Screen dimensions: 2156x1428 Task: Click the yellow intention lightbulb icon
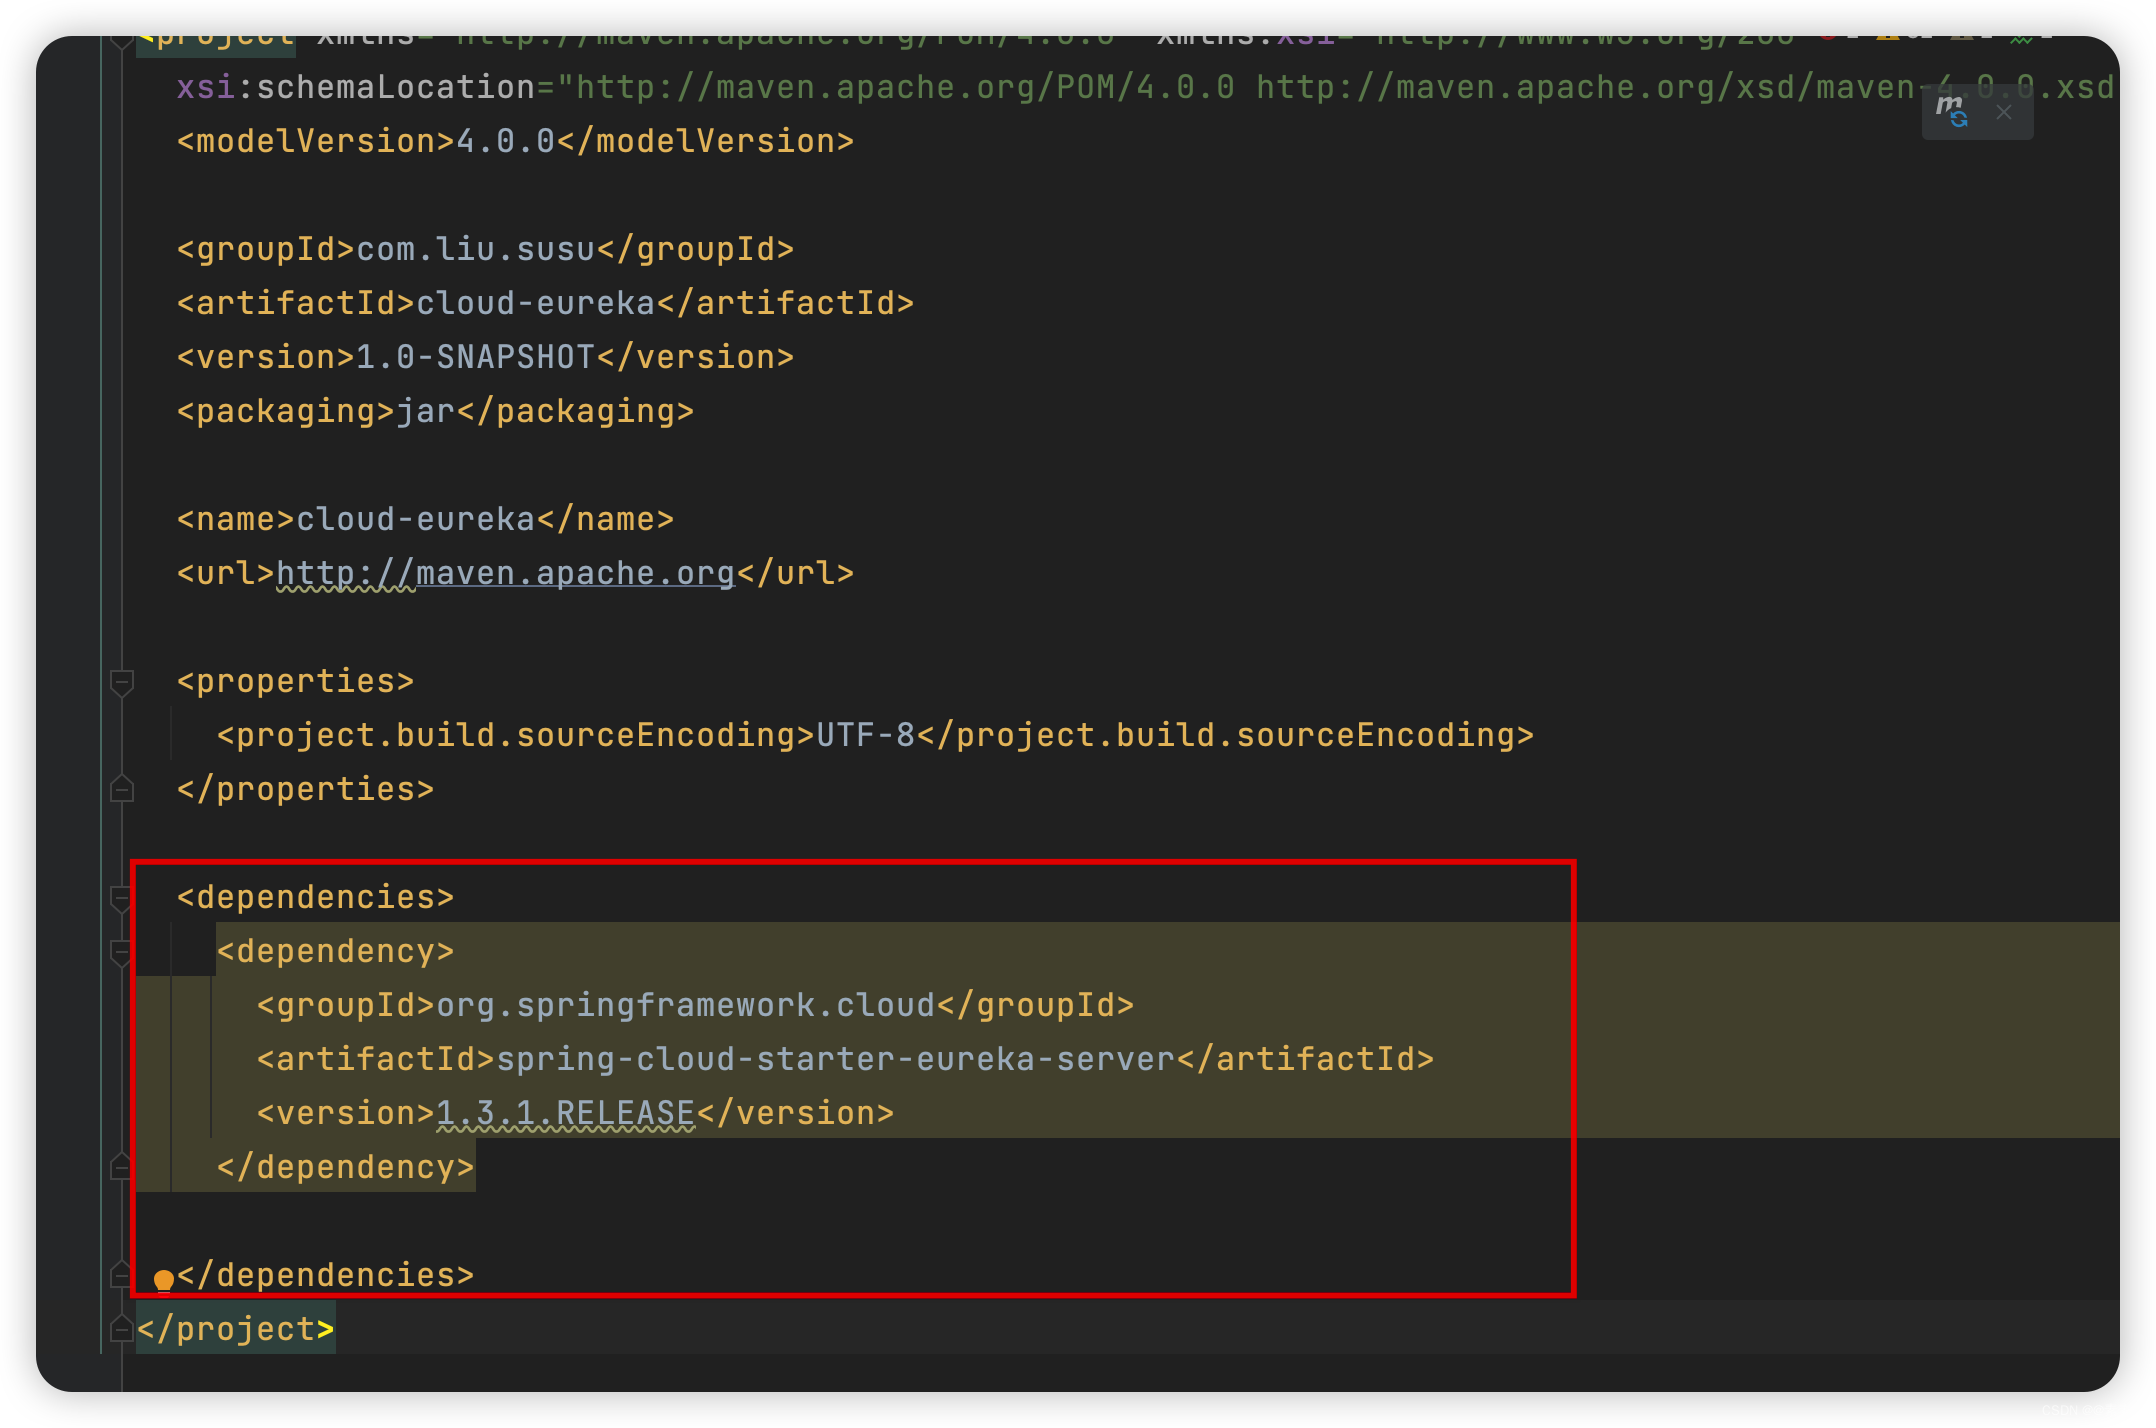164,1279
